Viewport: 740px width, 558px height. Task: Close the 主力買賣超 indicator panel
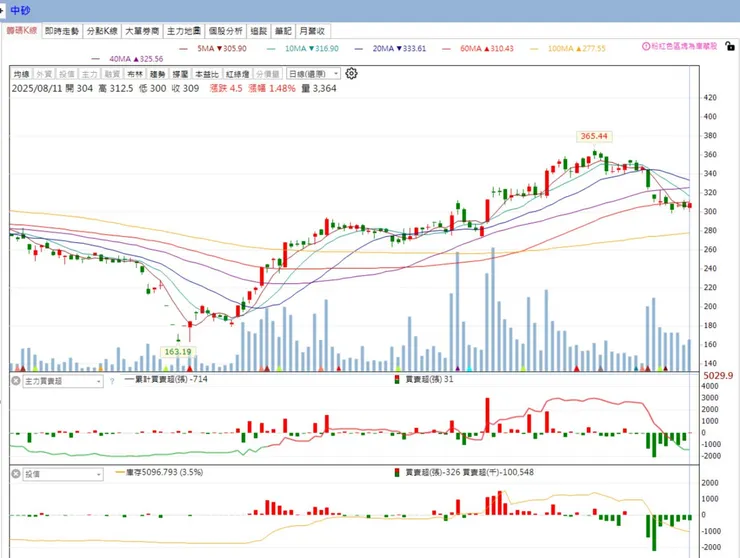[x=16, y=380]
